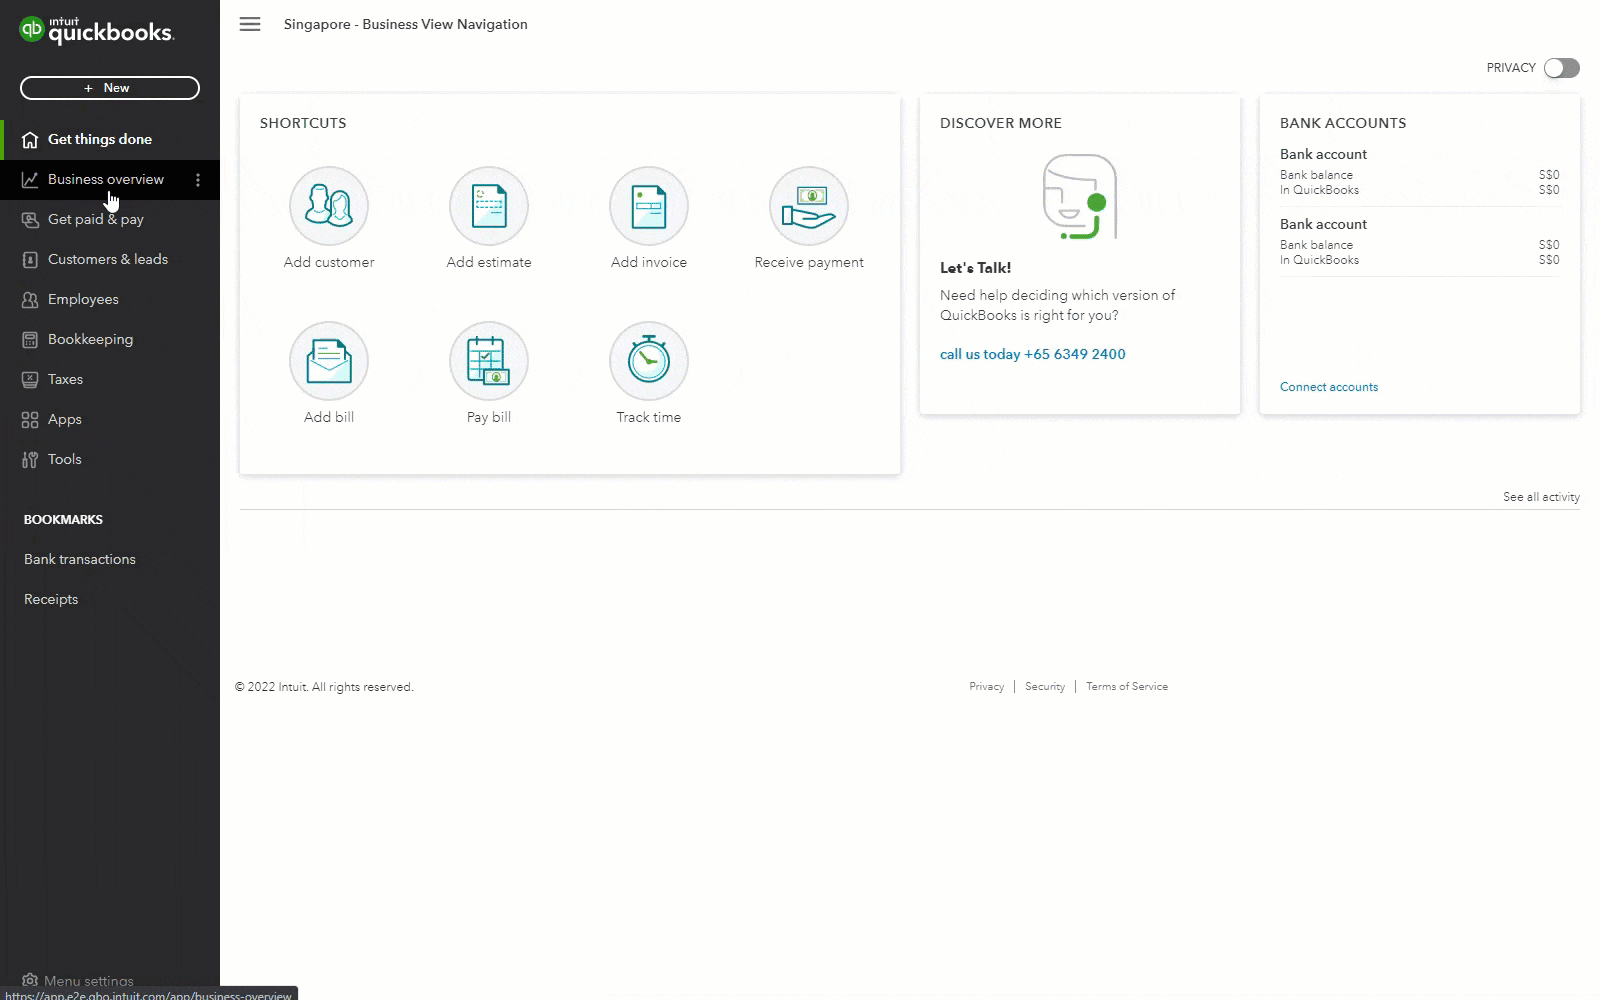Open See all activity
This screenshot has height=1000, width=1600.
click(1541, 497)
